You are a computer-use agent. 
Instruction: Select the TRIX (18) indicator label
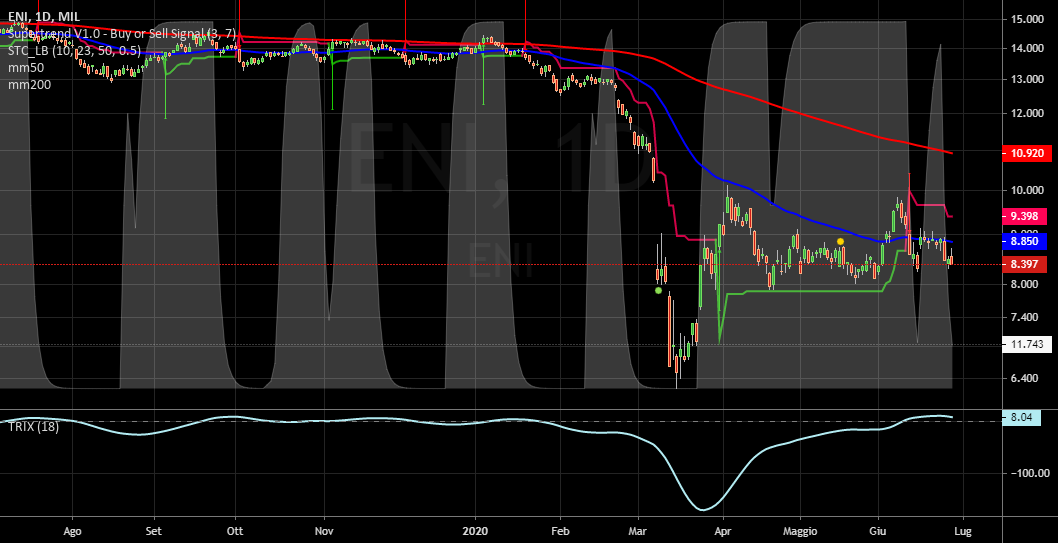pos(33,426)
